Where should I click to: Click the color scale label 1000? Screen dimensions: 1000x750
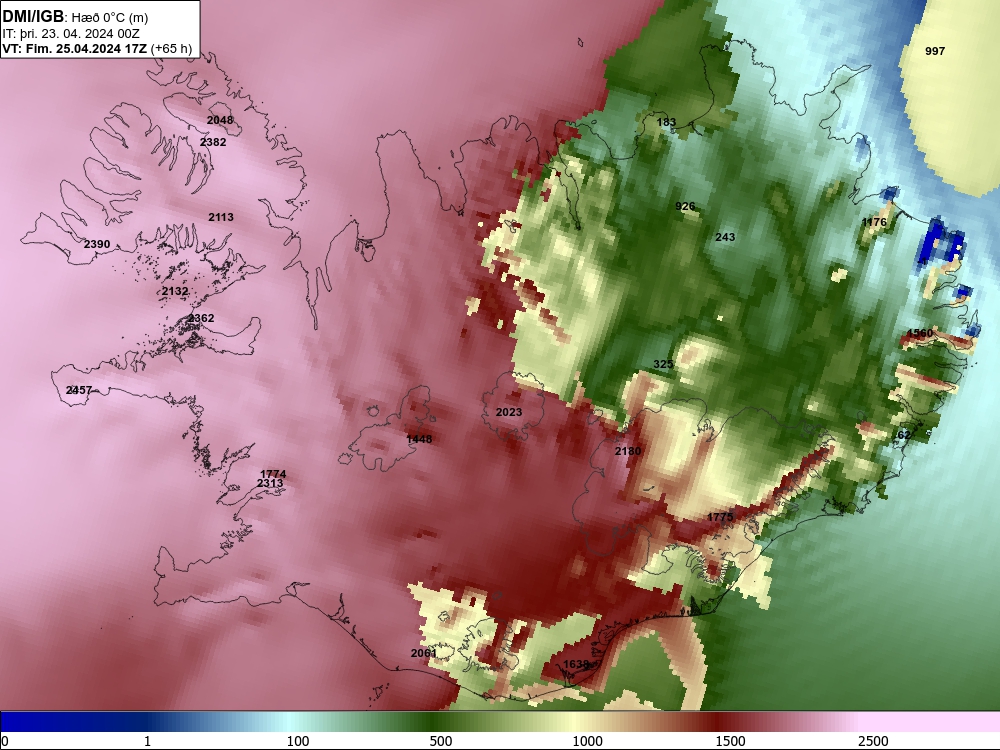coord(587,741)
